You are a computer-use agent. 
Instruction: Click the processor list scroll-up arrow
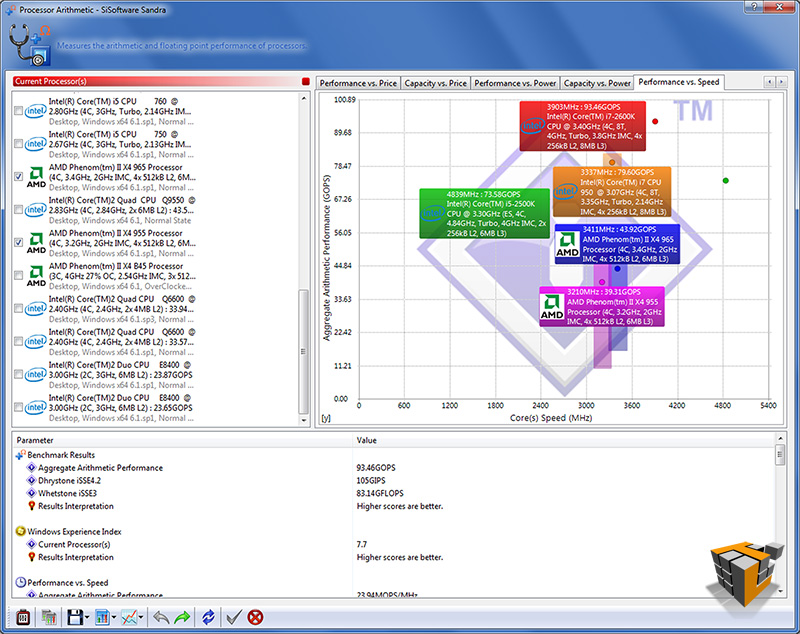click(304, 98)
